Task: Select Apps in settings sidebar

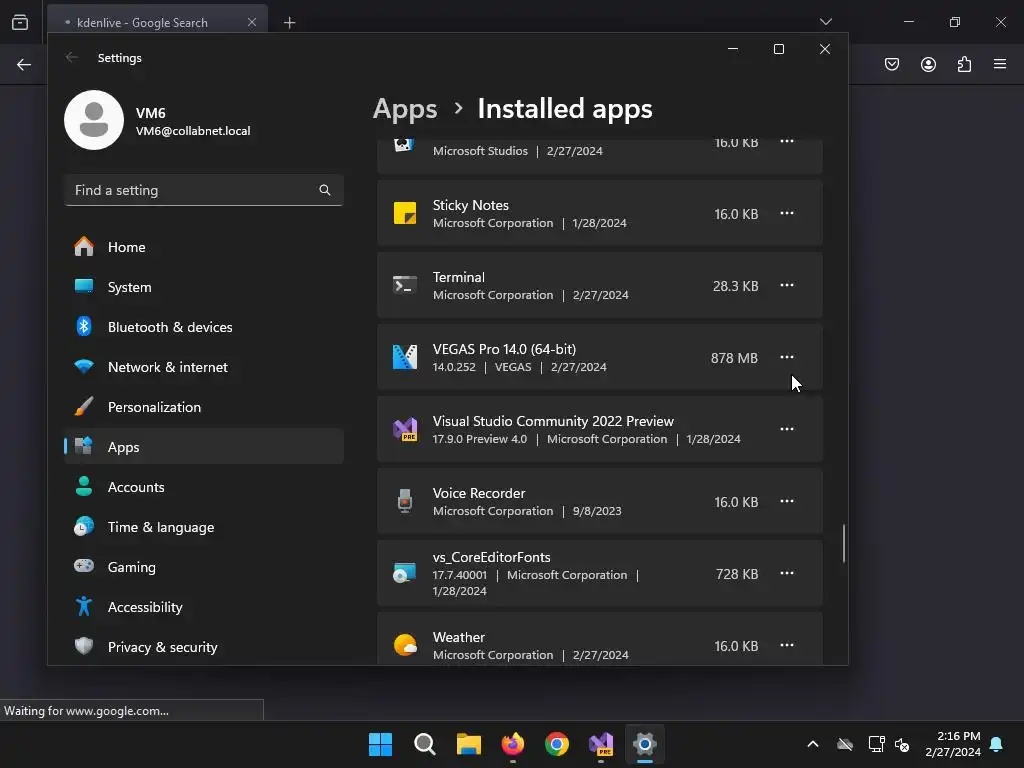Action: tap(204, 447)
